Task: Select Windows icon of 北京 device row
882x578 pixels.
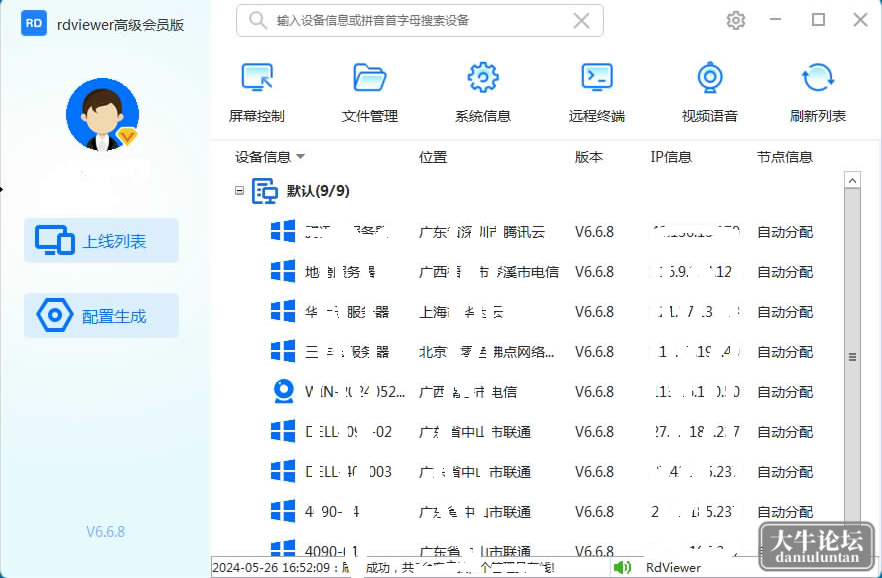Action: (283, 351)
